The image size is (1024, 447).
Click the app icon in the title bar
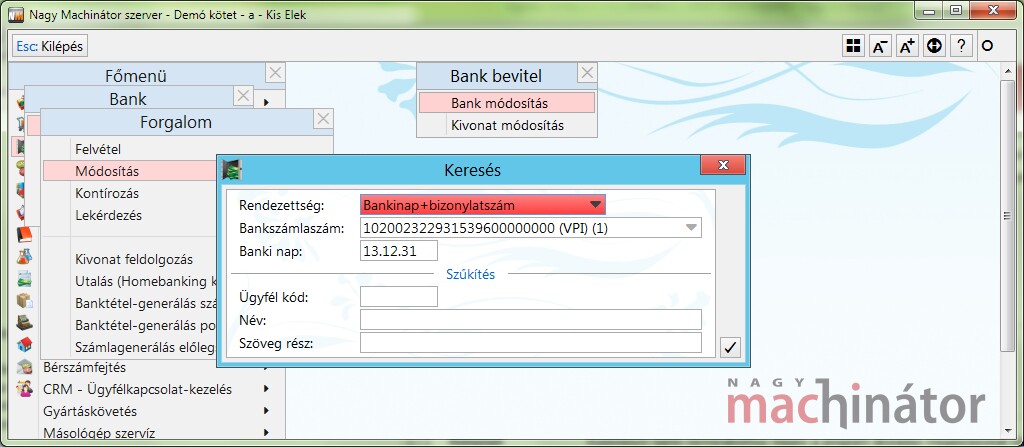16,14
